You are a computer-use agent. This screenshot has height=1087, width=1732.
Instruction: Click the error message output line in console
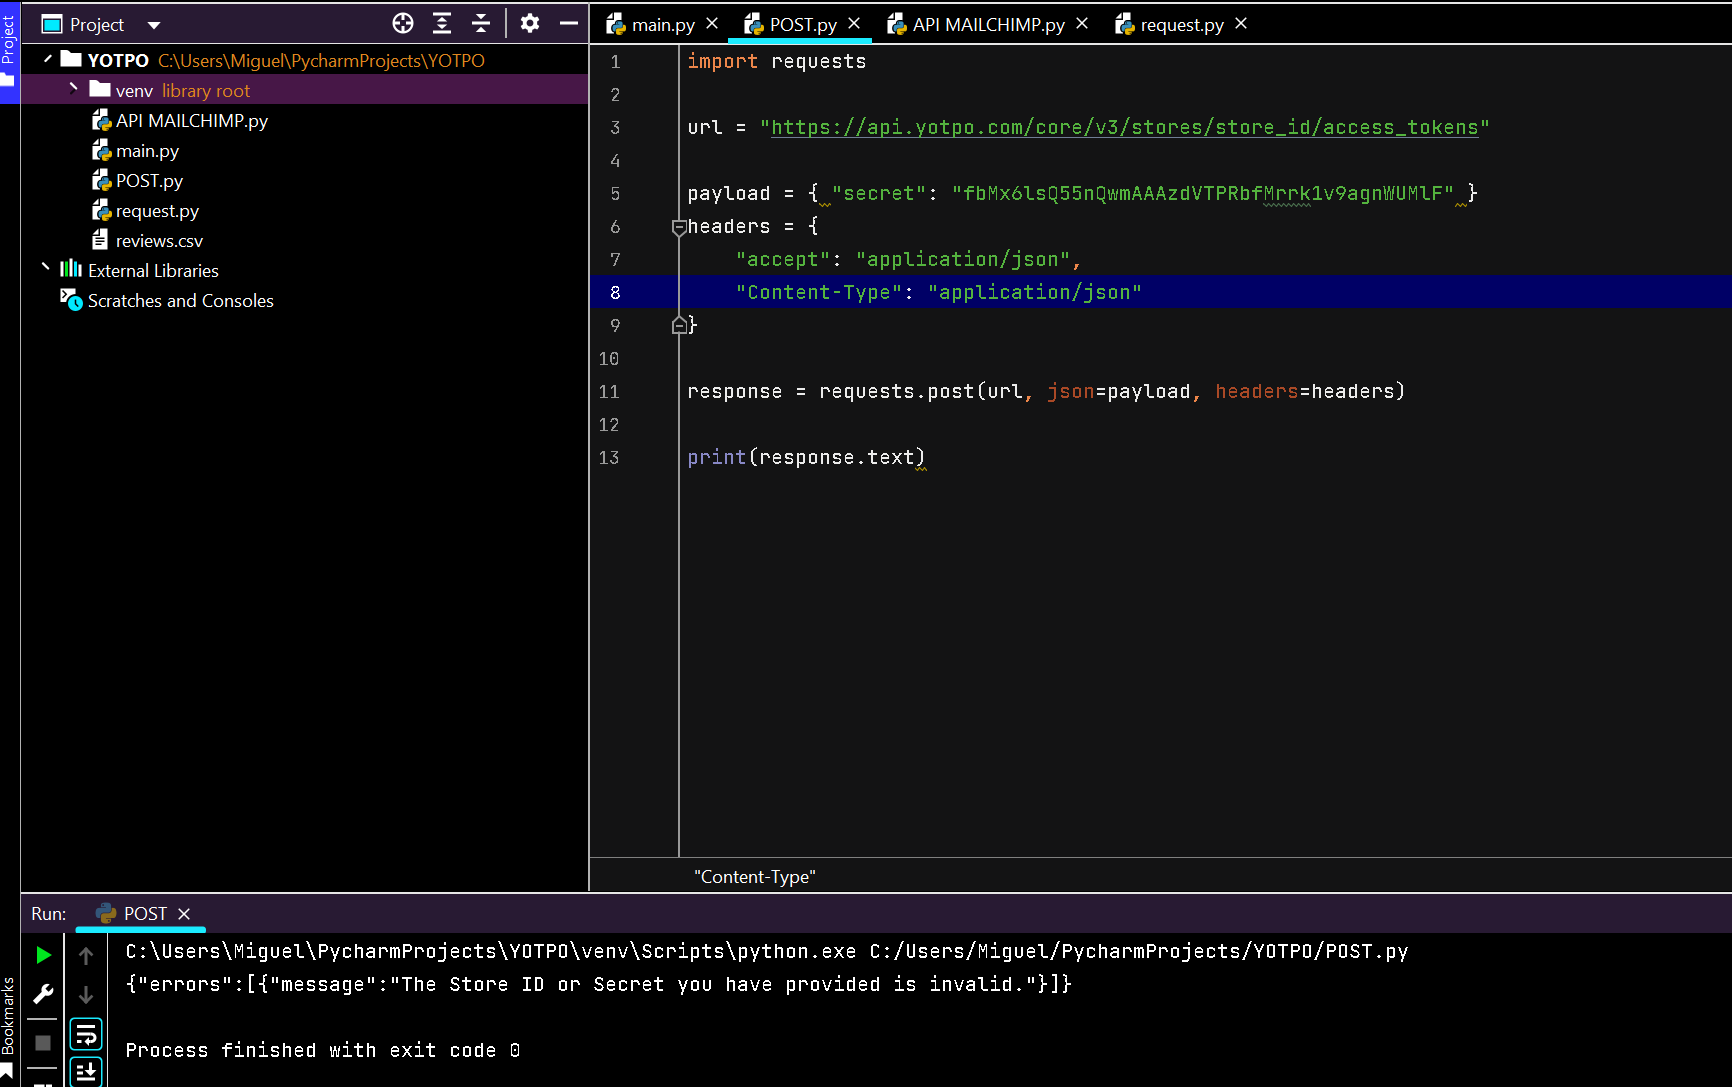[x=598, y=984]
